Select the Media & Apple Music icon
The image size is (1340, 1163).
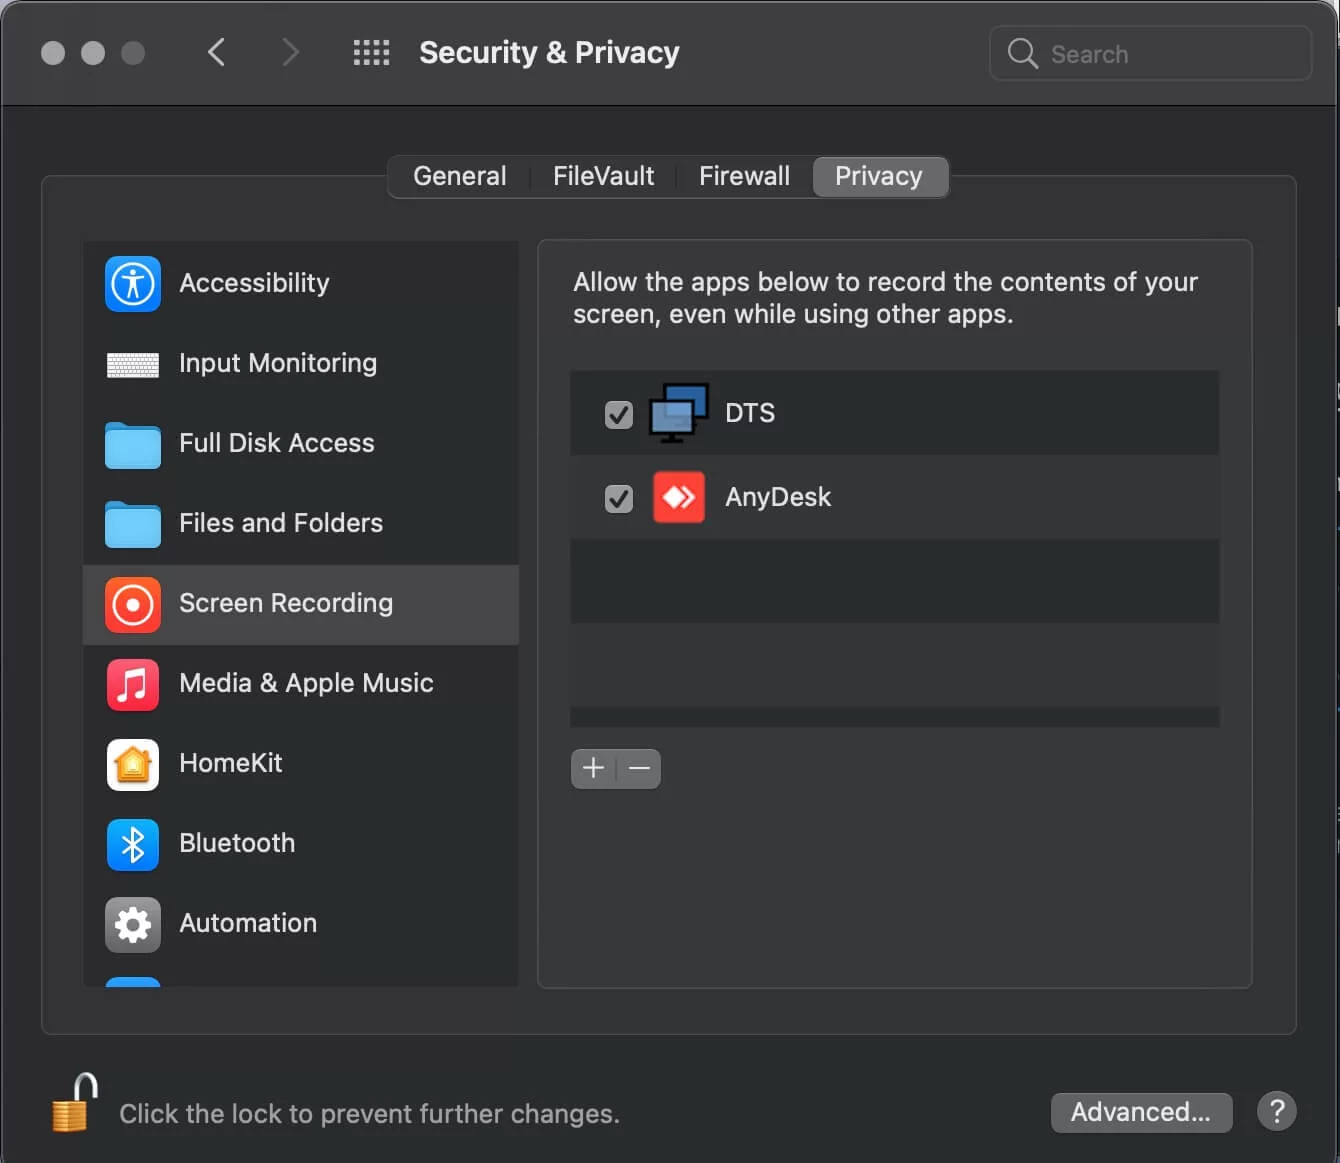click(x=133, y=684)
